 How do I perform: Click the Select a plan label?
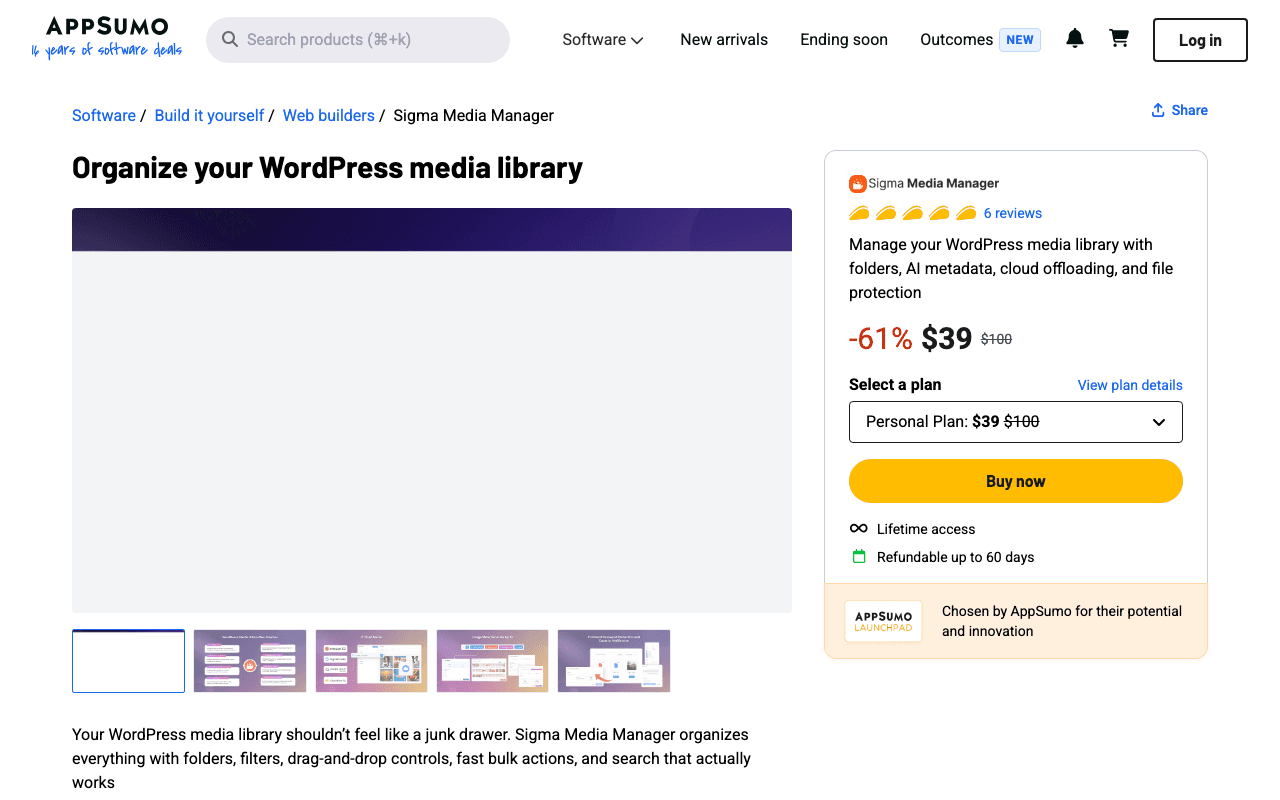tap(895, 385)
